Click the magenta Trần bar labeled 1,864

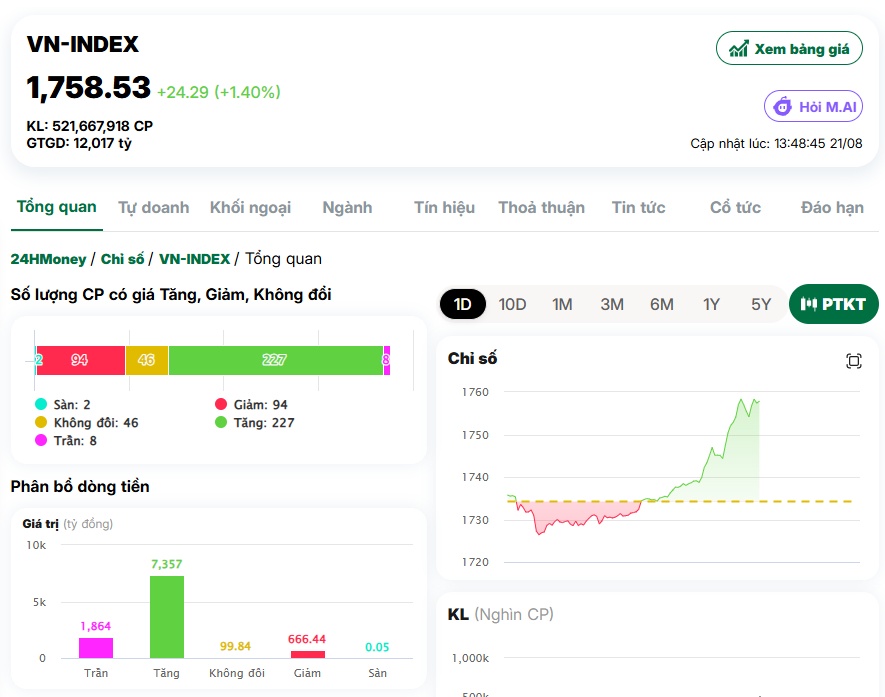tap(96, 648)
